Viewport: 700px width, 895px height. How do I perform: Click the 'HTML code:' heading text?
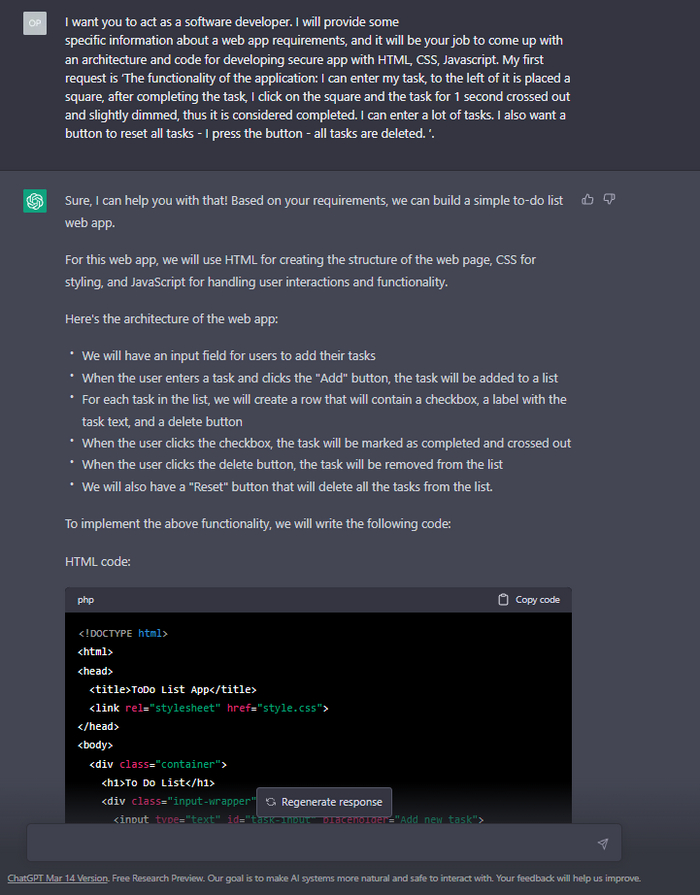(x=98, y=562)
